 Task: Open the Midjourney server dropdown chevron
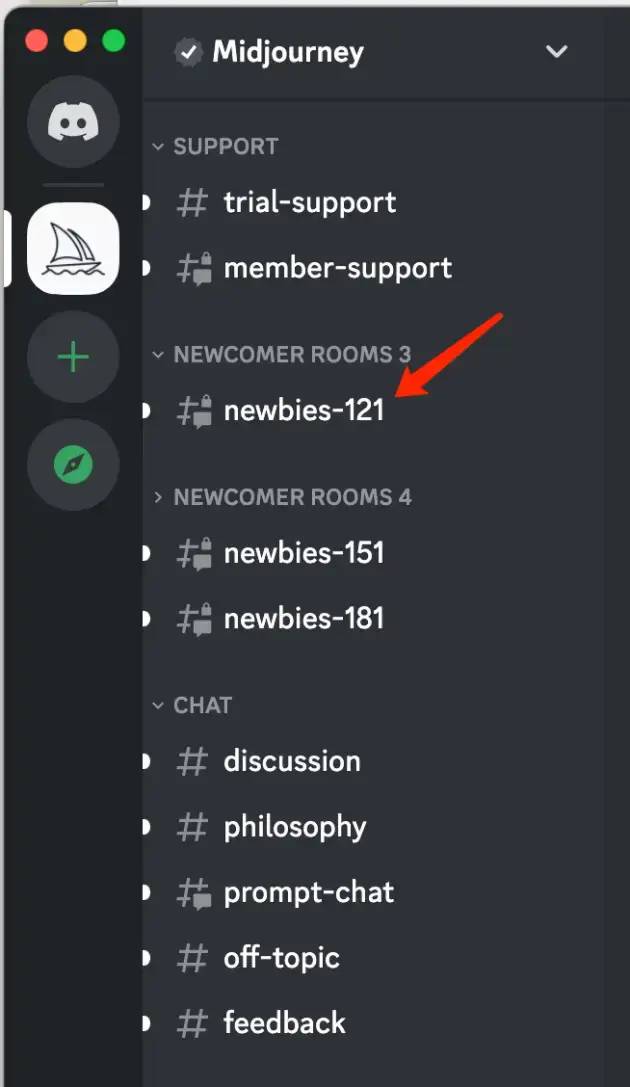point(557,51)
